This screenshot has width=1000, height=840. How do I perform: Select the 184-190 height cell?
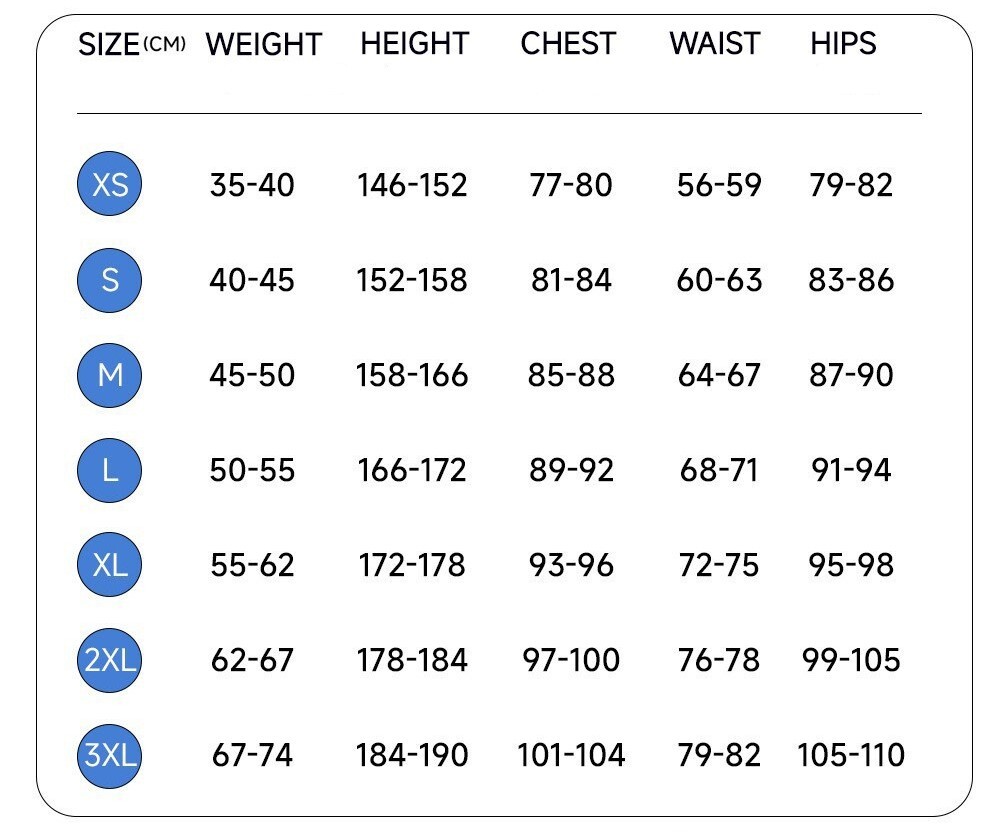tap(412, 755)
